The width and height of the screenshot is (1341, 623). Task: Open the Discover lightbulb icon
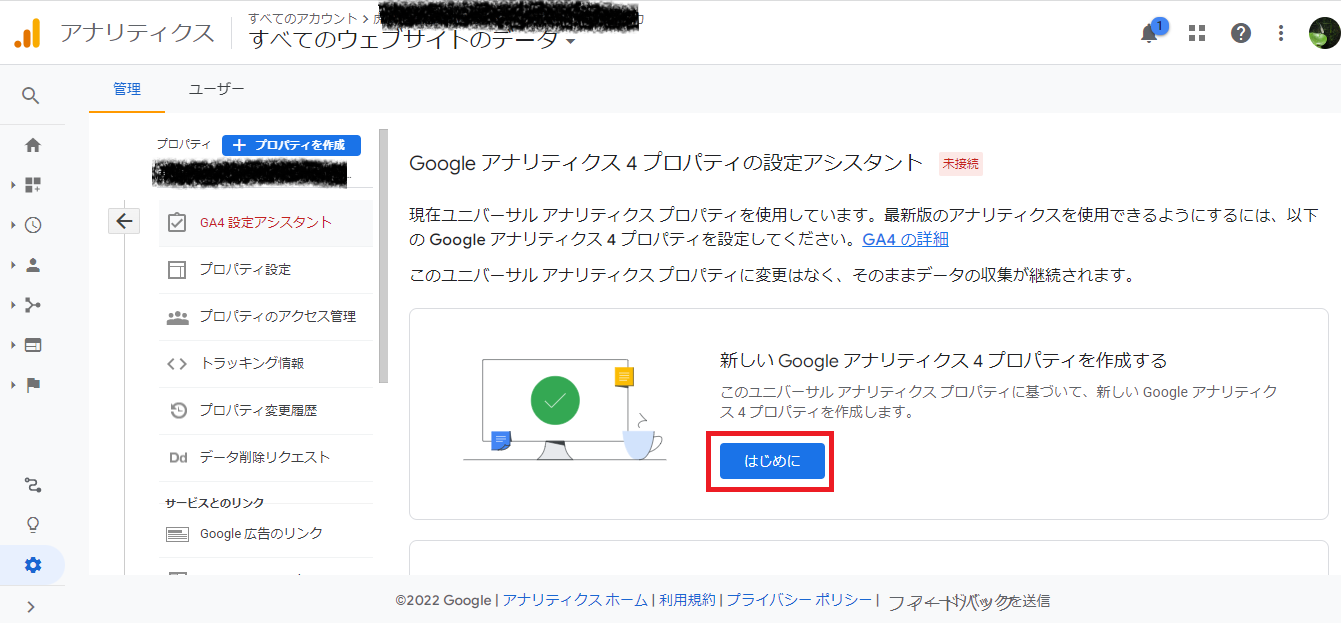pos(33,525)
